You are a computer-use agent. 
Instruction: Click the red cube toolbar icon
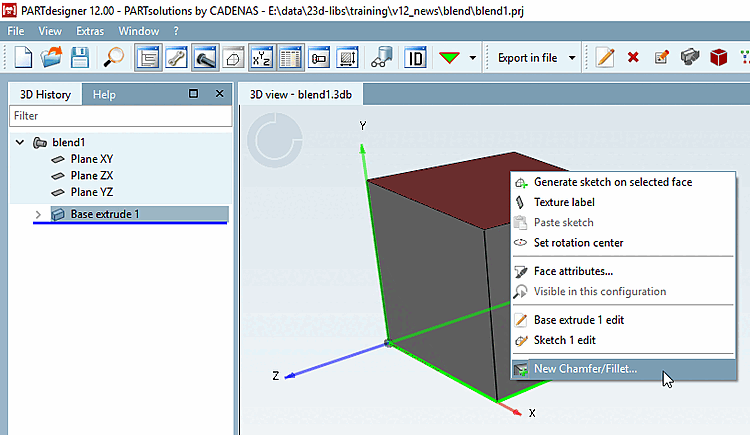coord(718,58)
